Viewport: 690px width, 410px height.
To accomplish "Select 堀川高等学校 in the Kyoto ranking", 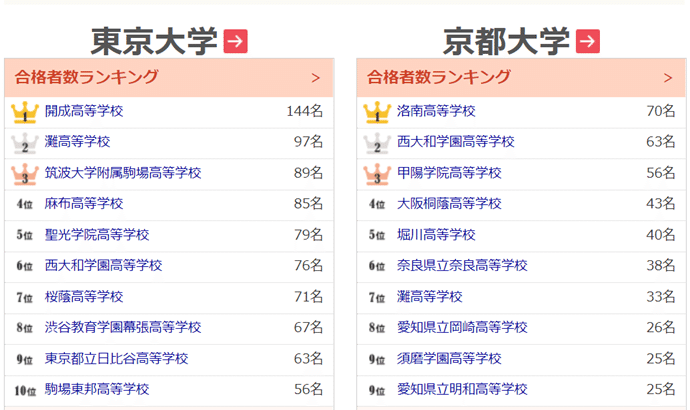I will (436, 234).
